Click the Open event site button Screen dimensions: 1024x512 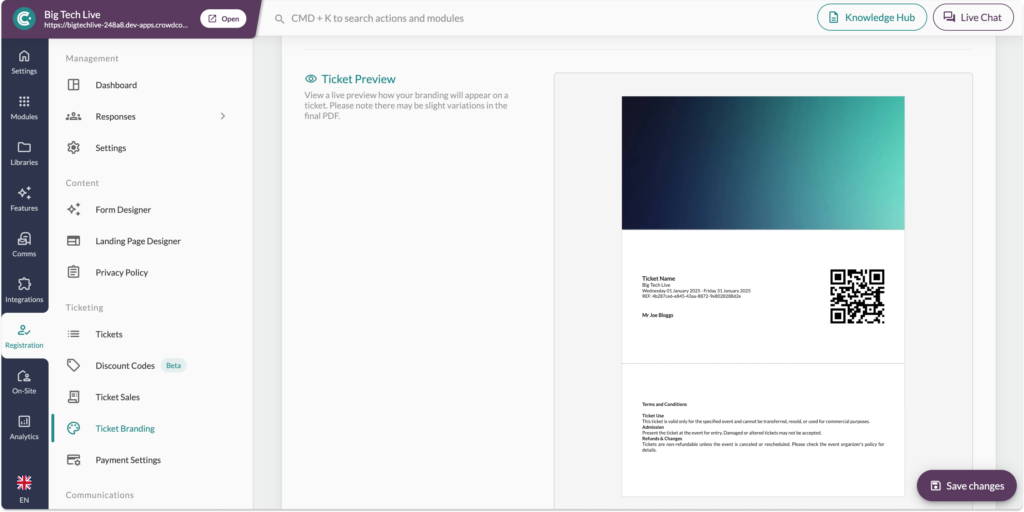(x=223, y=19)
